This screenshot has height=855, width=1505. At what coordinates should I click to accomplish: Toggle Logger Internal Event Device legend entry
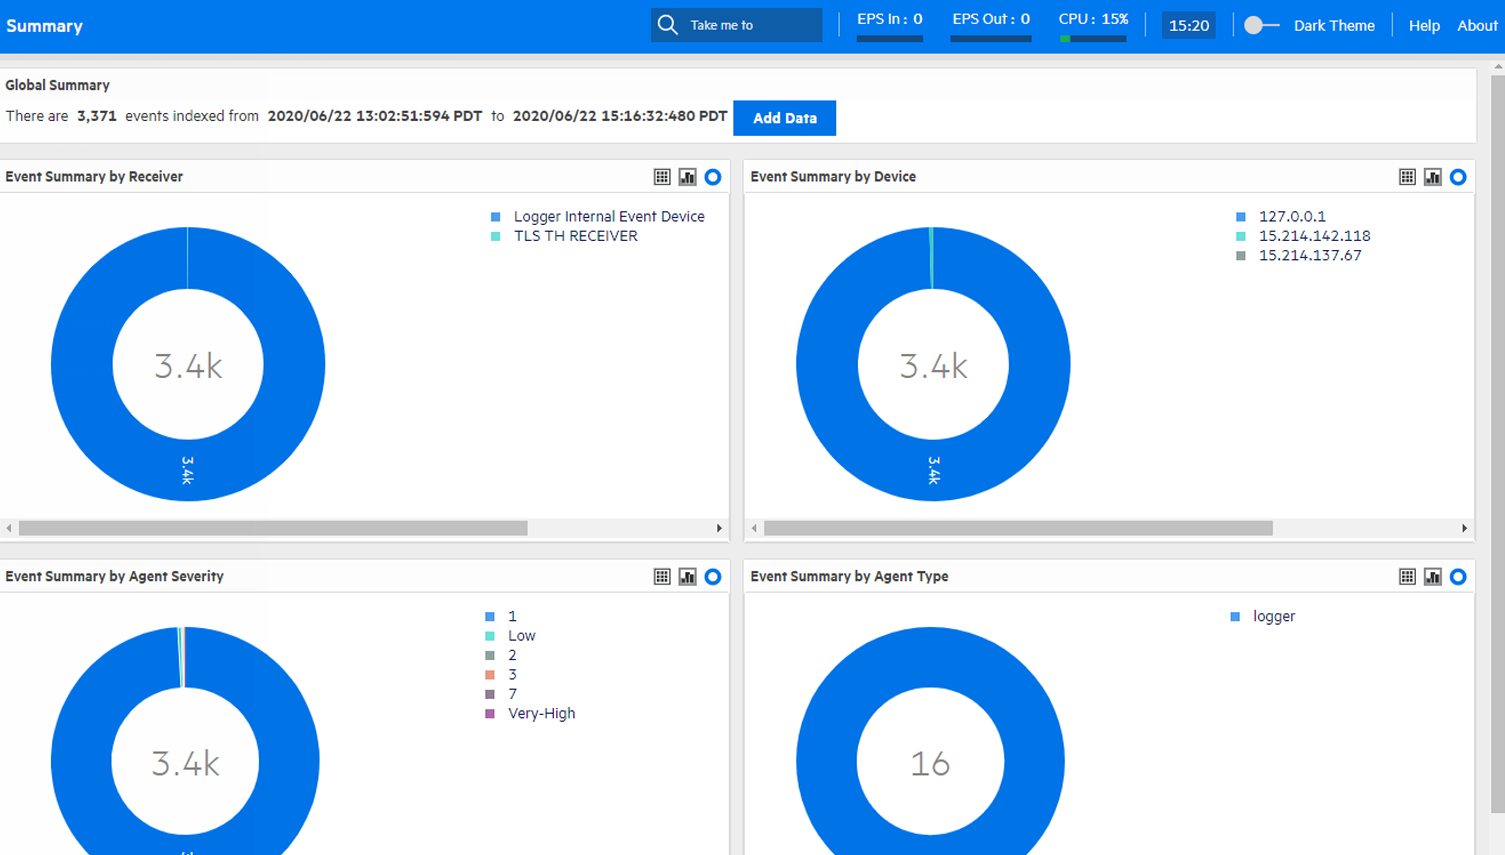[608, 217]
